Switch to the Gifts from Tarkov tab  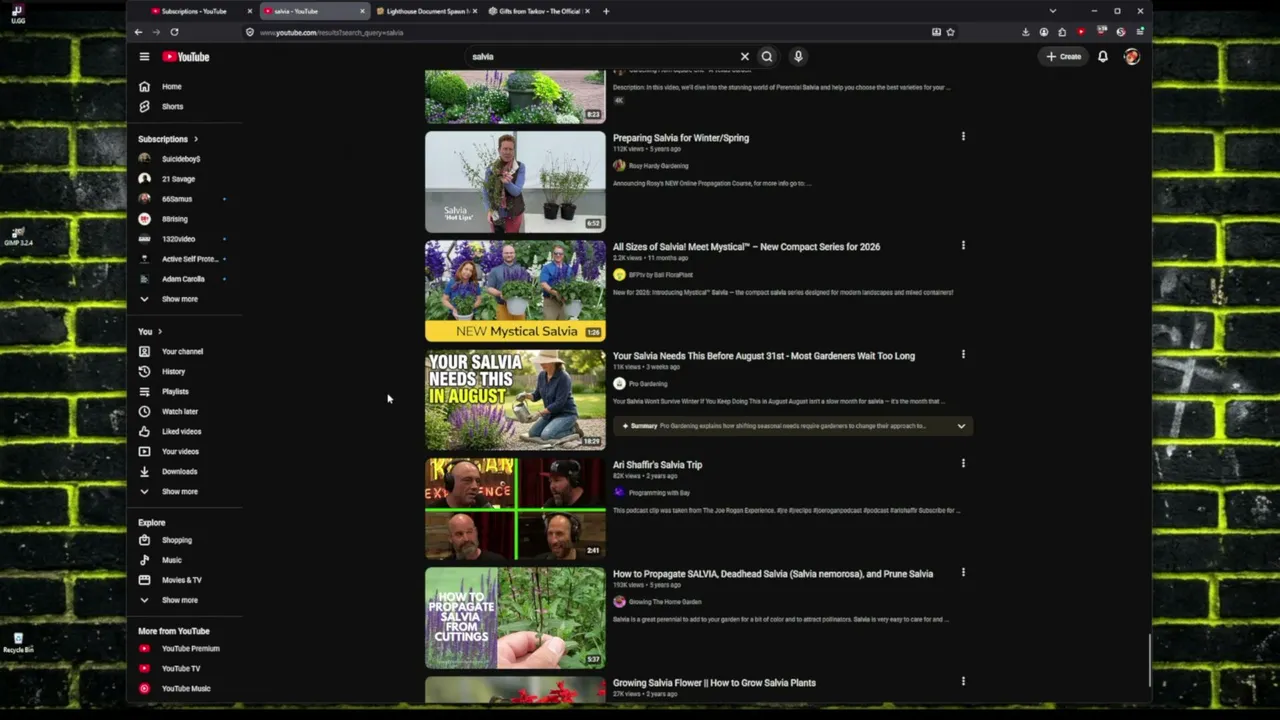[x=538, y=11]
